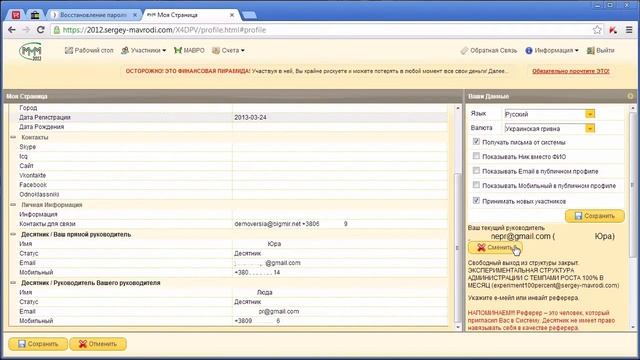This screenshot has width=640, height=360.
Task: Click the browser forward arrow
Action: 26,30
